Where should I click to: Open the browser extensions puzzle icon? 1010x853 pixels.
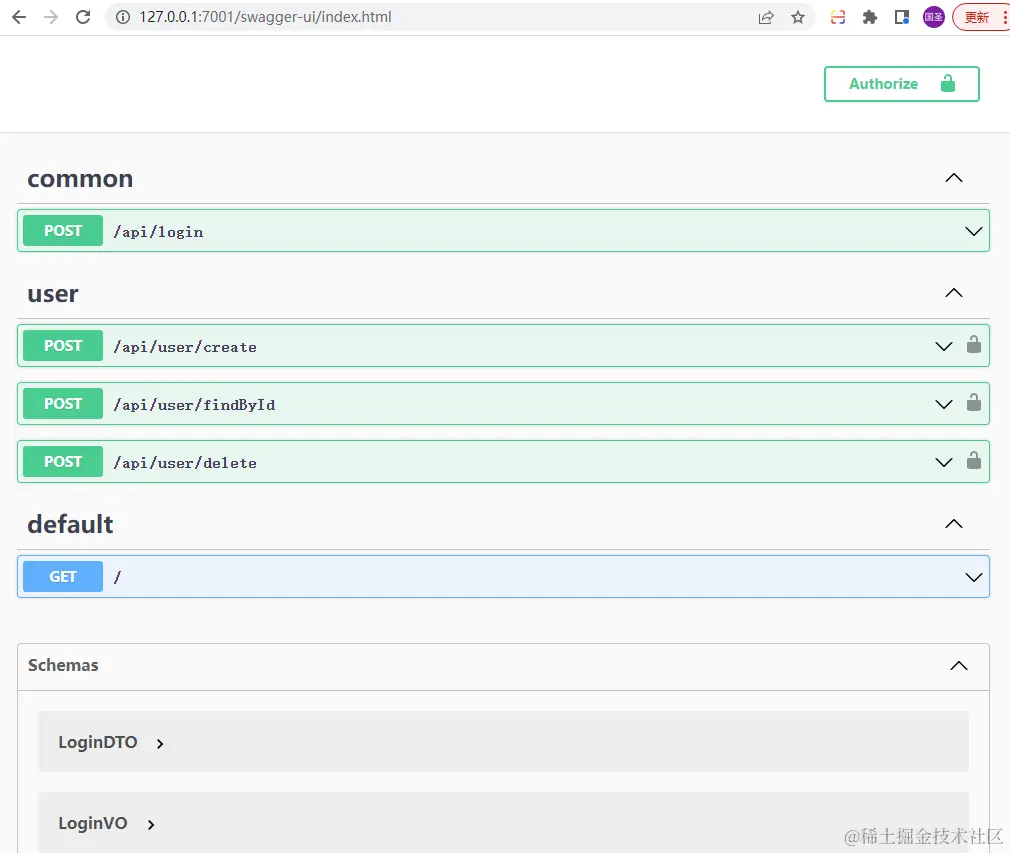[870, 17]
